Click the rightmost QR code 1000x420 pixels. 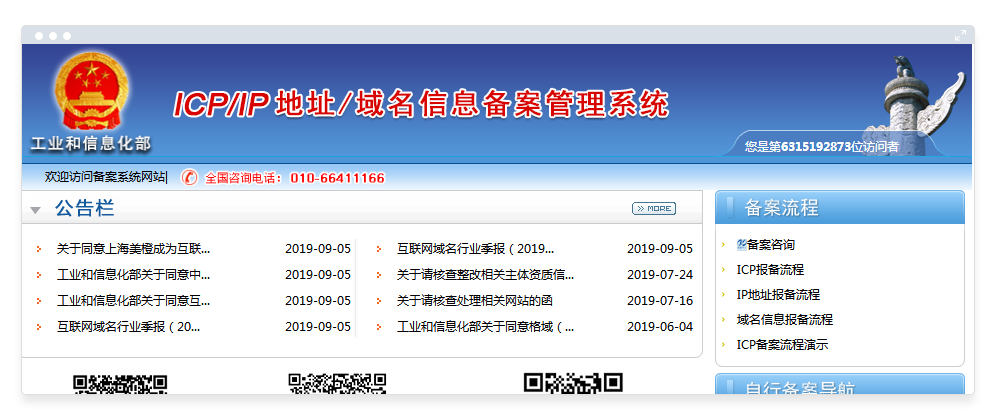[x=573, y=384]
